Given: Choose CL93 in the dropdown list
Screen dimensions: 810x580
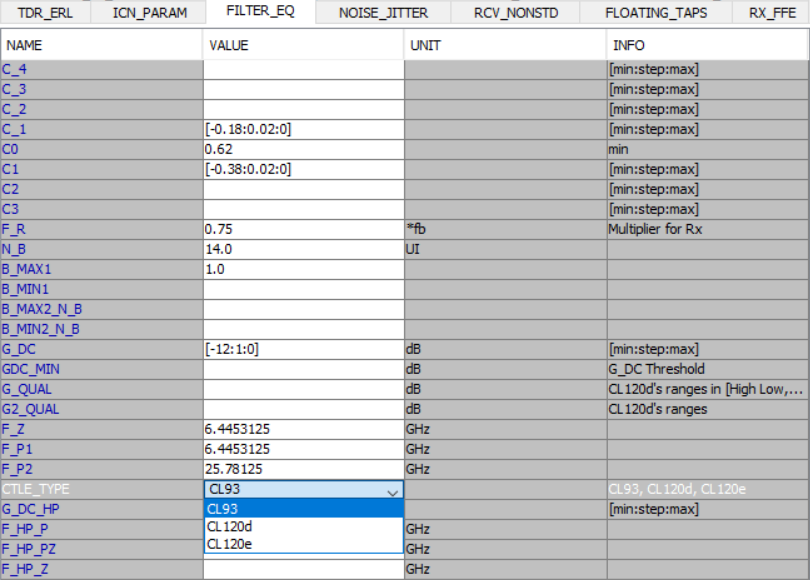Looking at the screenshot, I should click(304, 509).
